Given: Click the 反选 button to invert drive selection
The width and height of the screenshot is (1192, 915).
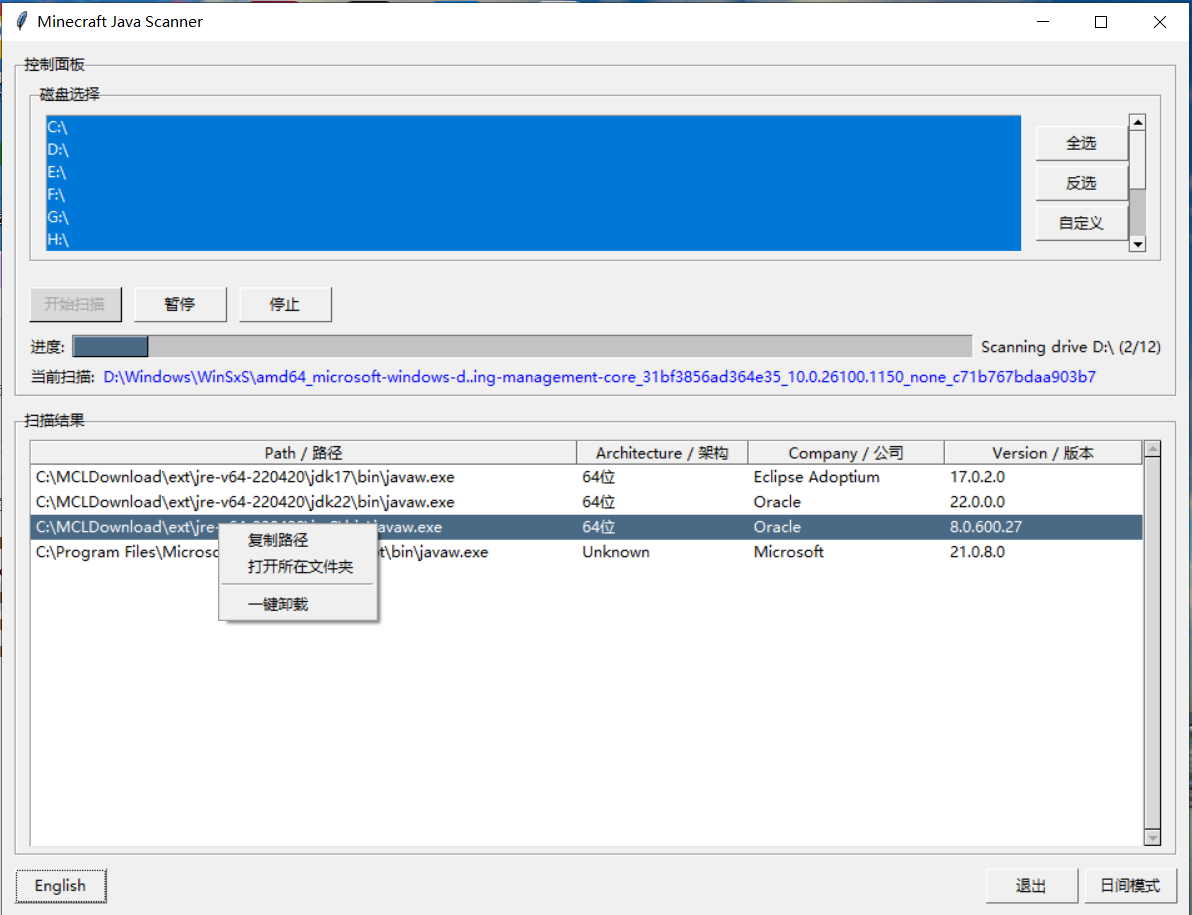Looking at the screenshot, I should [1081, 182].
